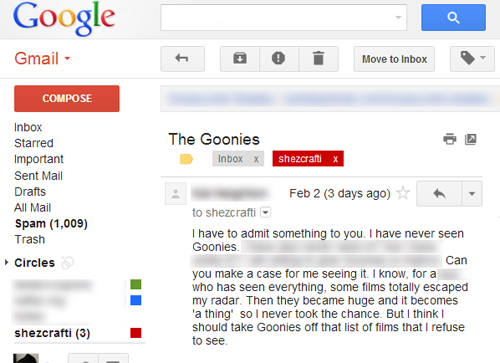Delete the email with the trash can icon

click(318, 59)
